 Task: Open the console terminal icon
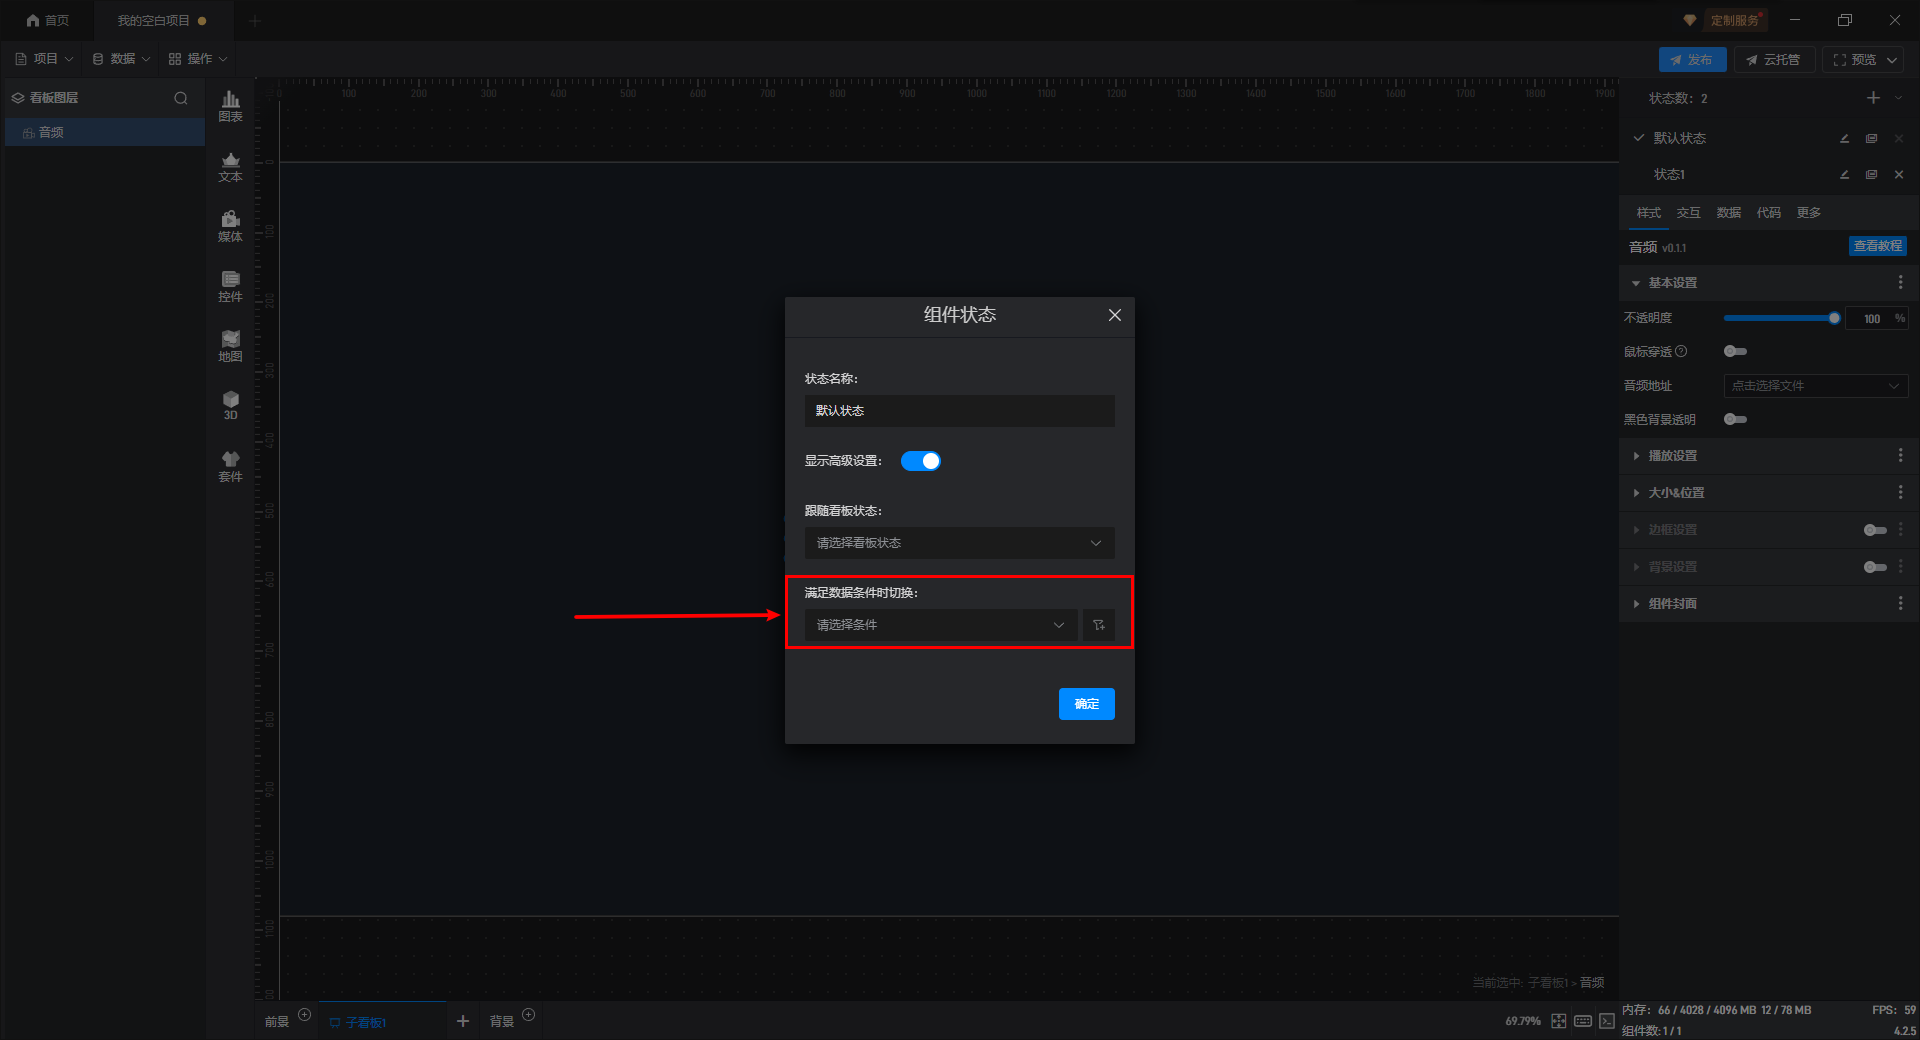[1607, 1021]
